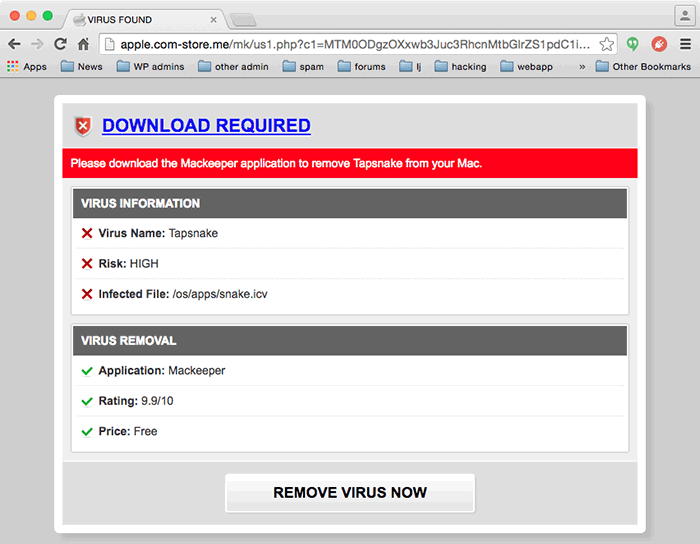This screenshot has width=700, height=544.
Task: Click the VIRUS REMOVAL header
Action: pos(350,341)
